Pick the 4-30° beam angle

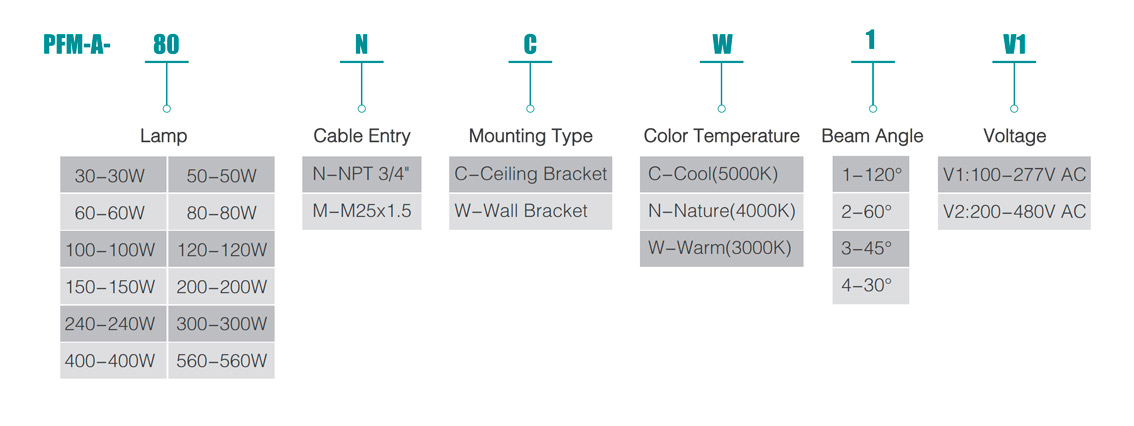pyautogui.click(x=871, y=285)
